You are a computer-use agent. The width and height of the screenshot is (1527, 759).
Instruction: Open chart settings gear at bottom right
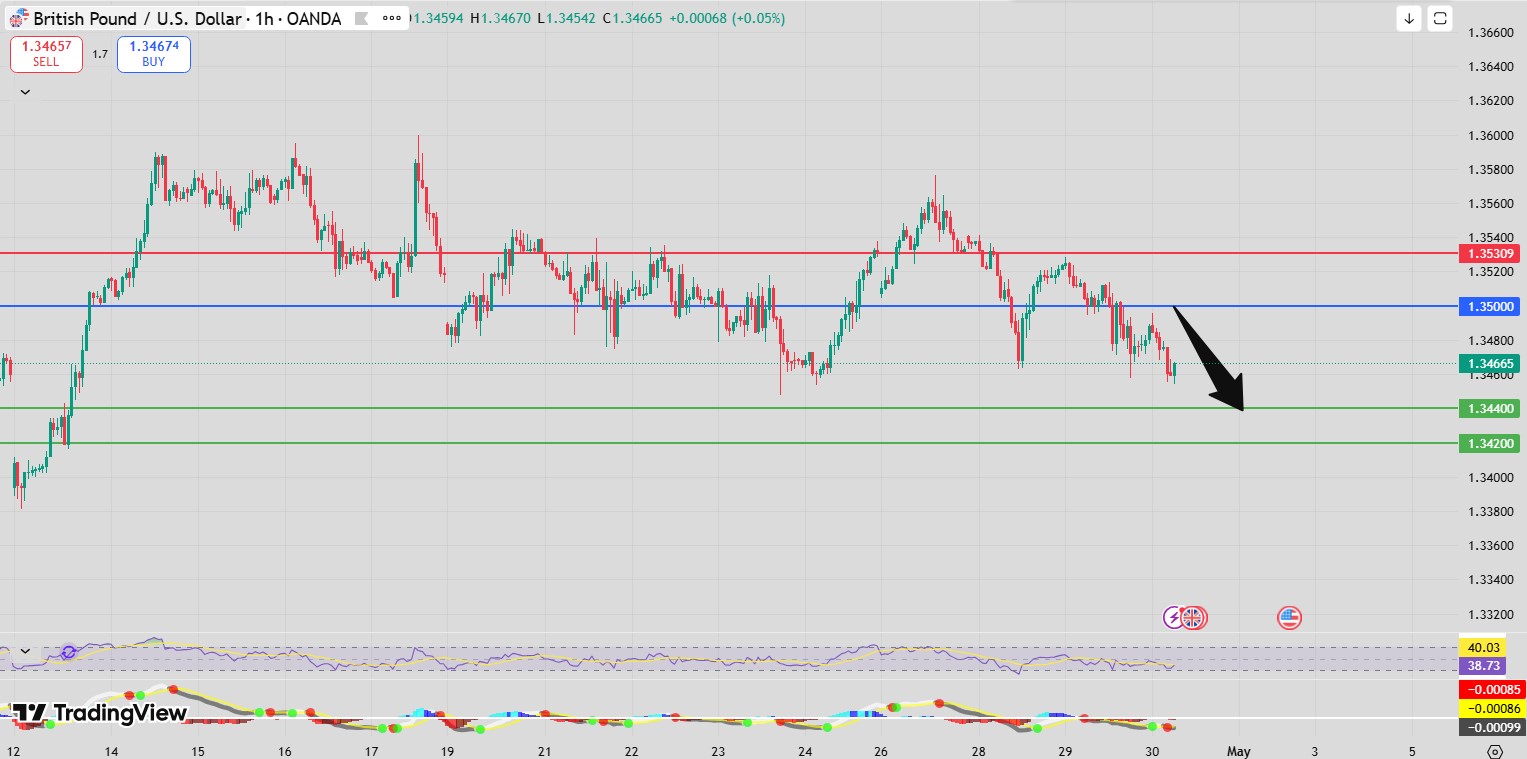tap(1495, 751)
